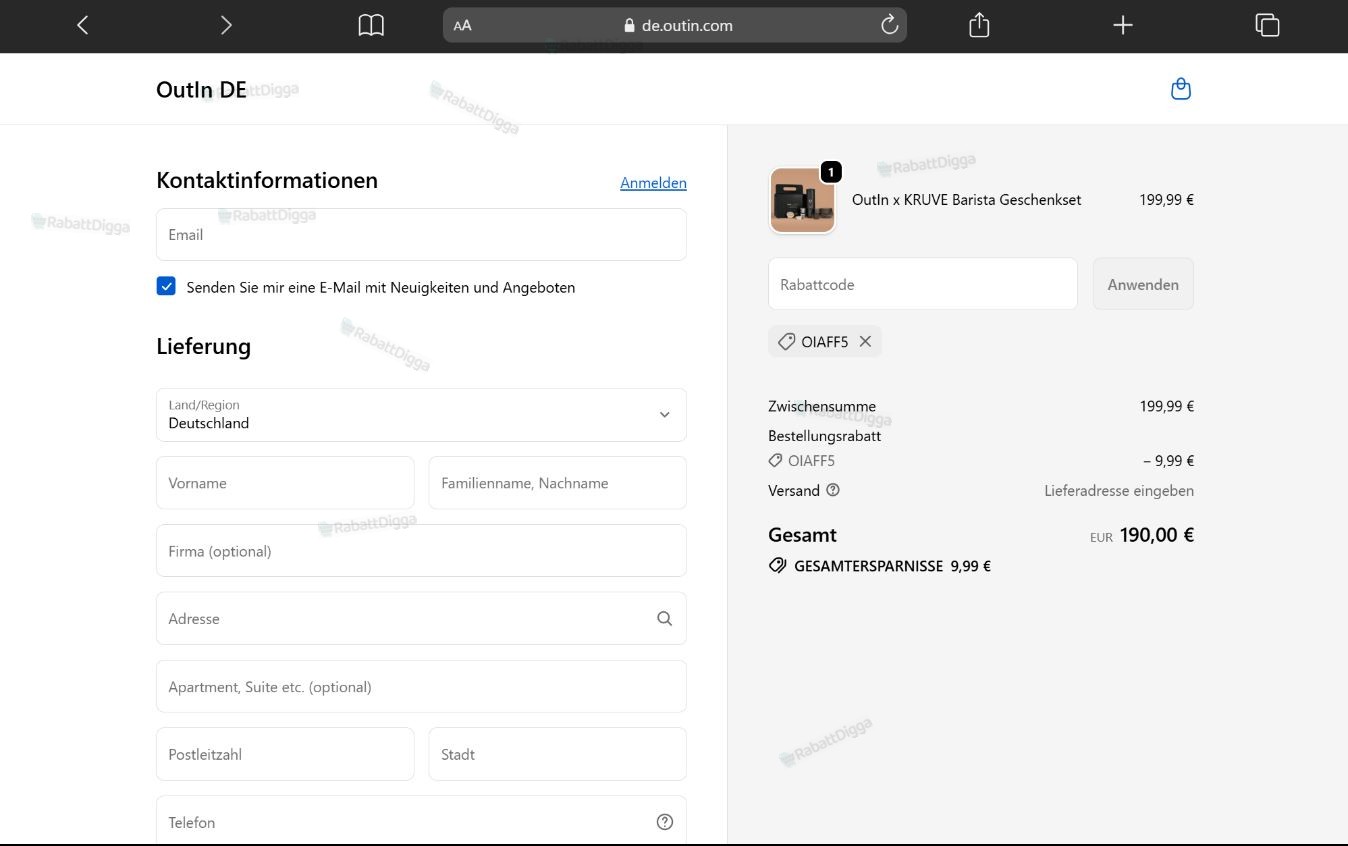Screen dimensions: 1348x846
Task: Focus the Familienname, Nachname field
Action: [x=557, y=483]
